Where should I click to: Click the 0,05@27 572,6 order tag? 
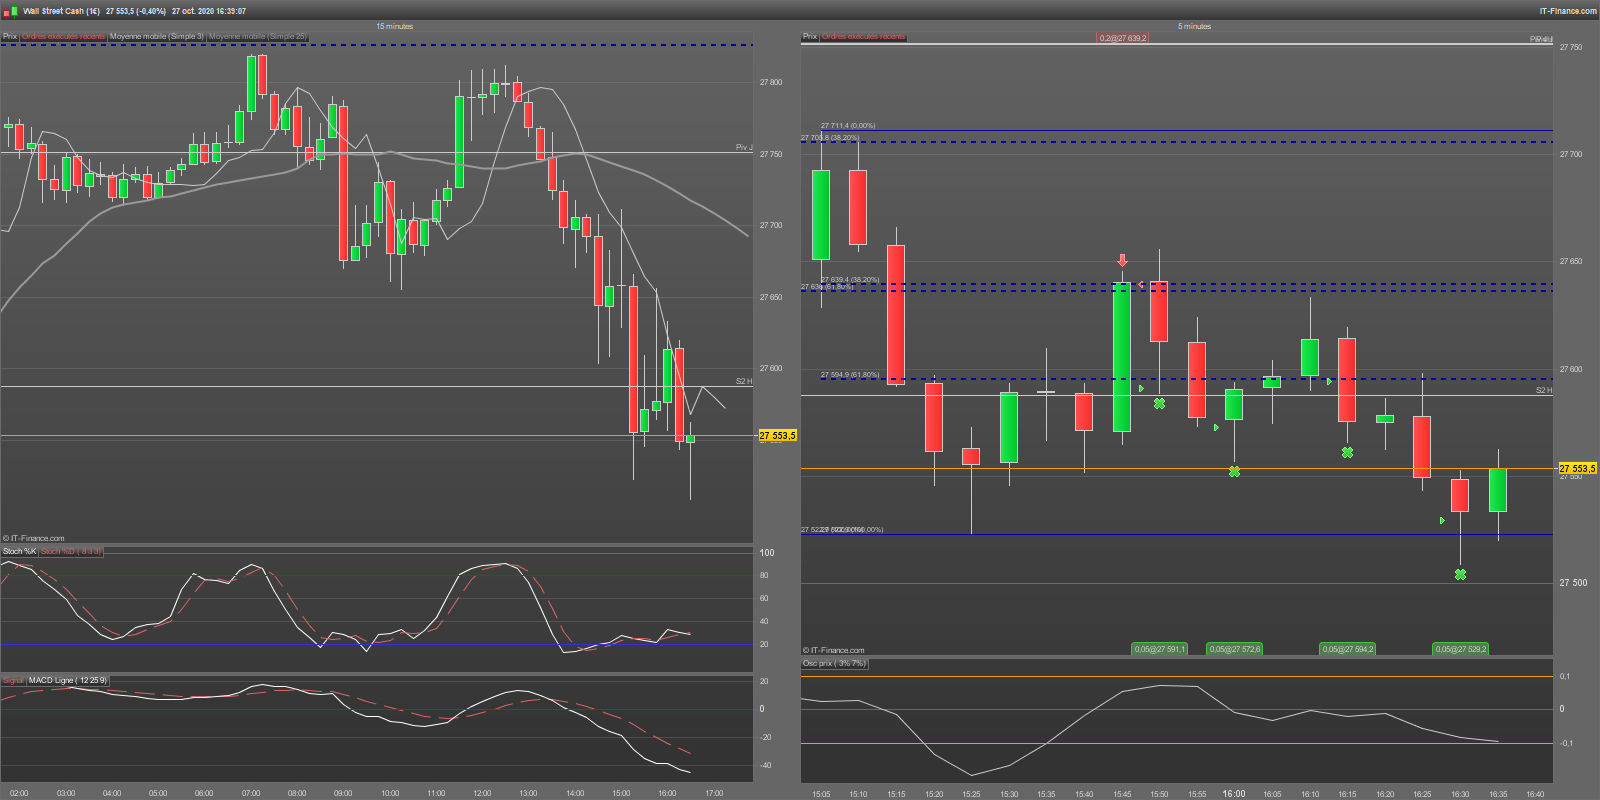1234,649
